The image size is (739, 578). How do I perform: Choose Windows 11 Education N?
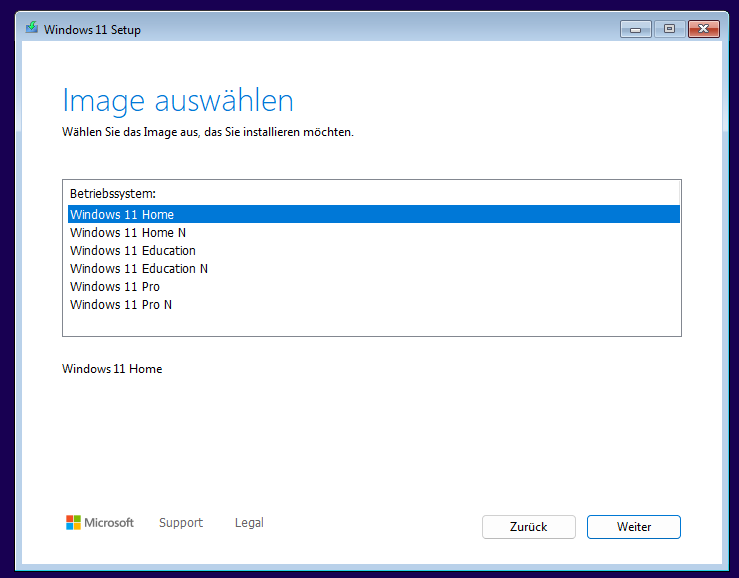374,268
